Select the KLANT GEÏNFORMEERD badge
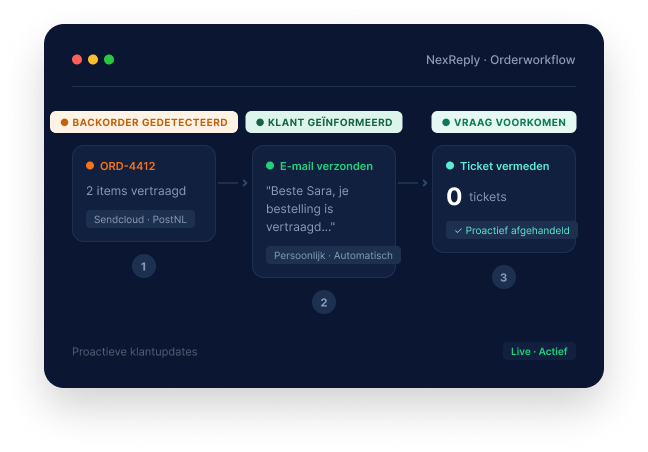The height and width of the screenshot is (452, 648). pos(324,122)
